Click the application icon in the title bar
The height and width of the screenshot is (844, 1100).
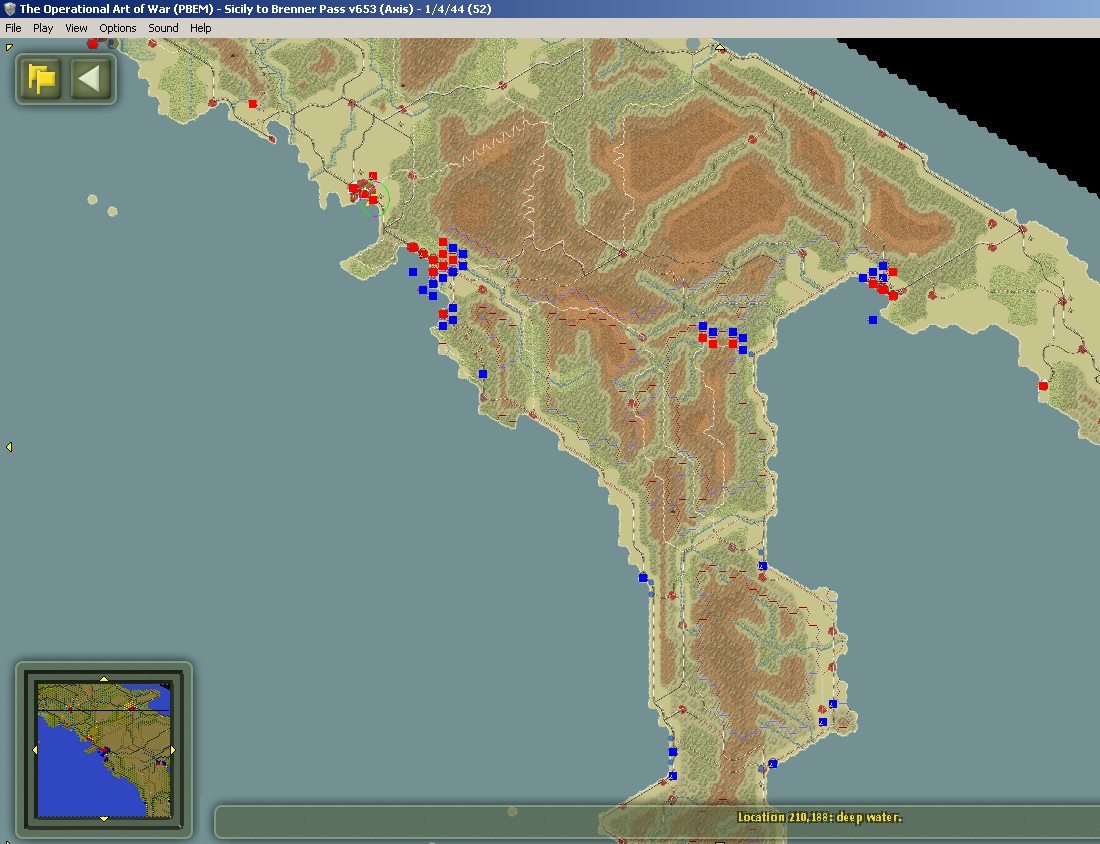point(9,9)
